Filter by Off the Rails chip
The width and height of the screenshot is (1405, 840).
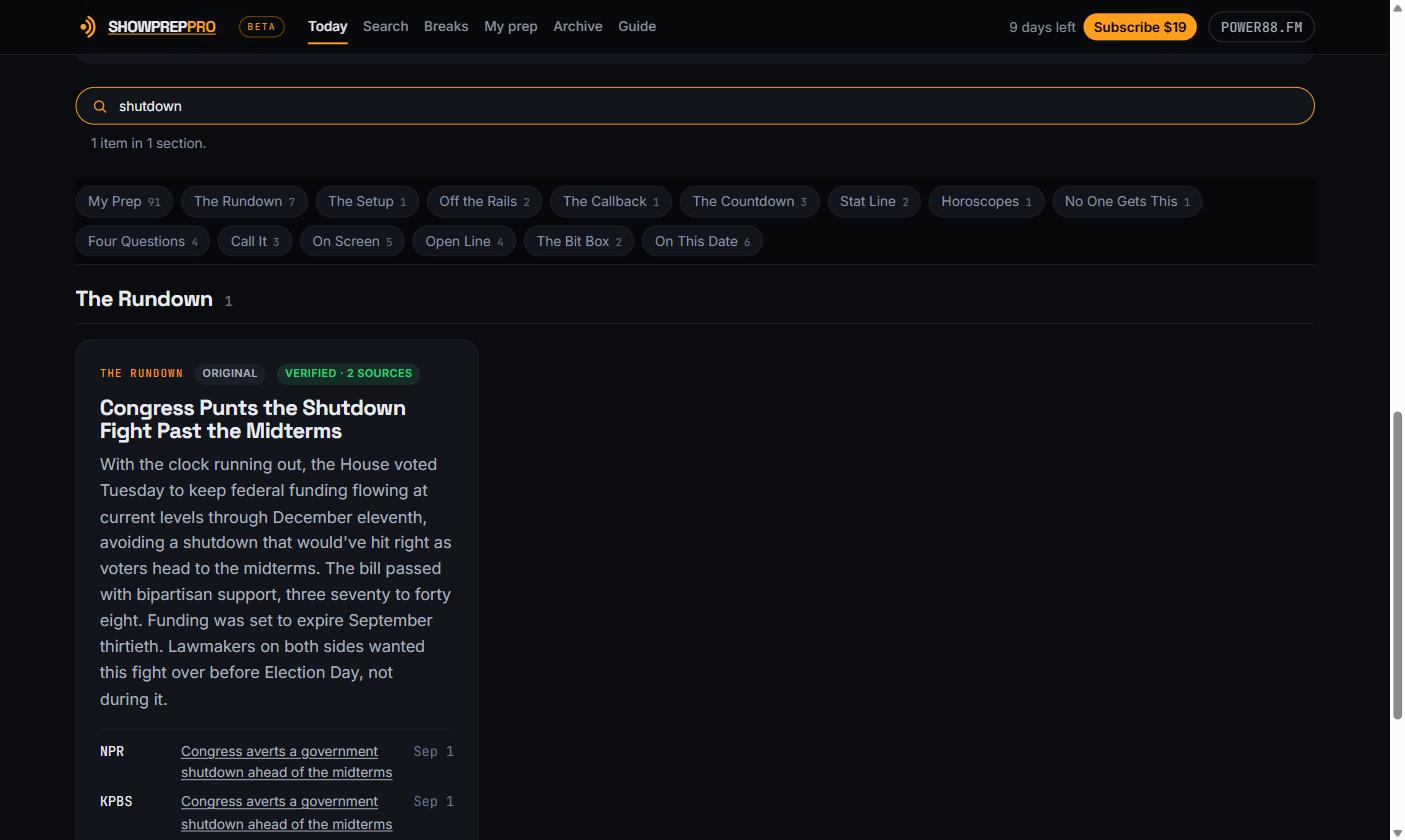484,201
